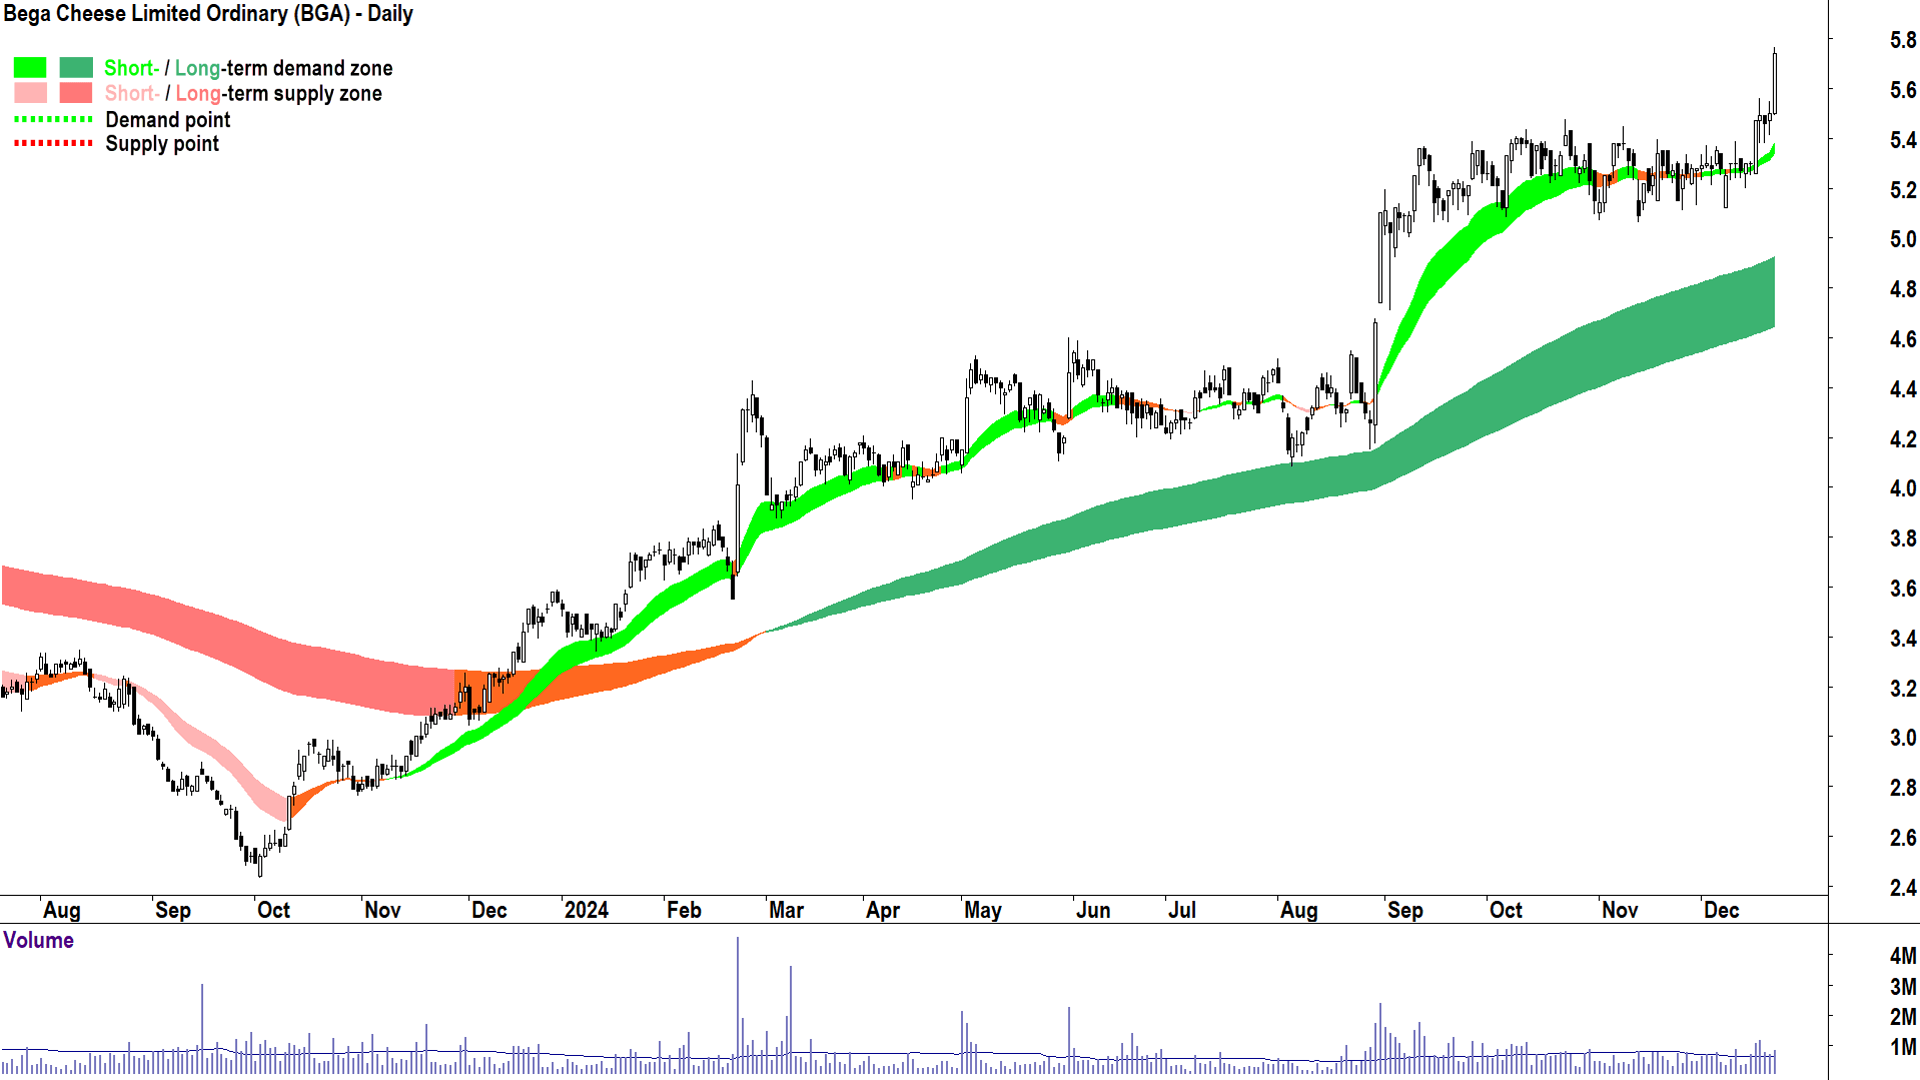Click the 4.8 price axis label

[x=1903, y=289]
